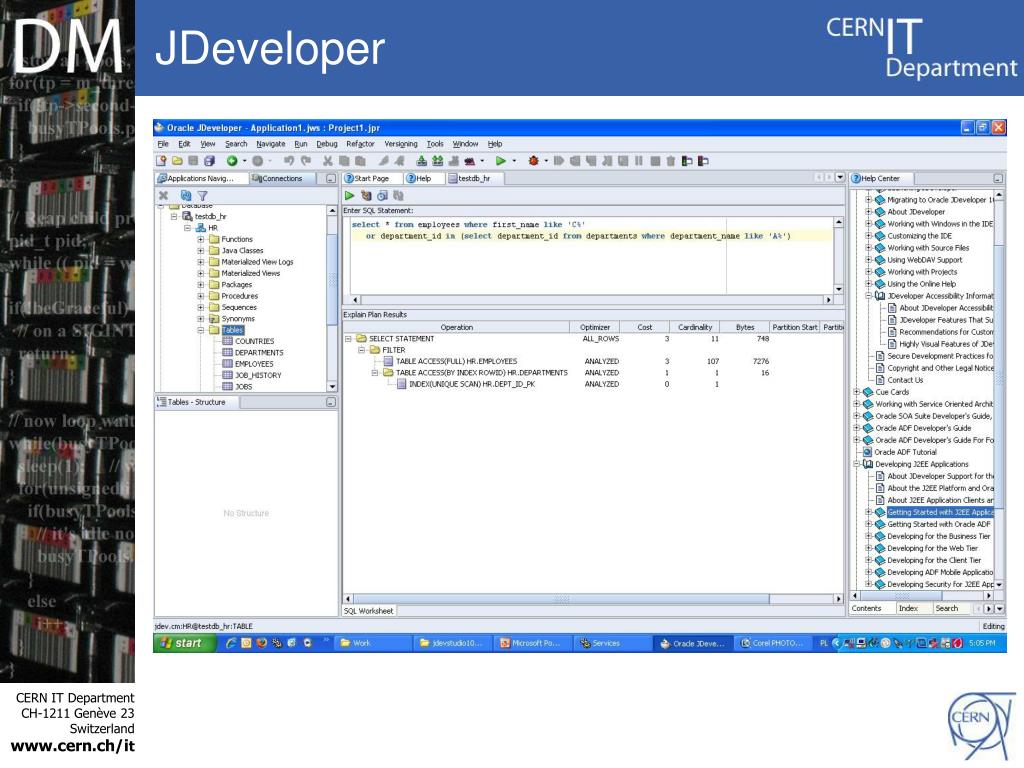Click the Save All toolbar icon

coord(209,161)
